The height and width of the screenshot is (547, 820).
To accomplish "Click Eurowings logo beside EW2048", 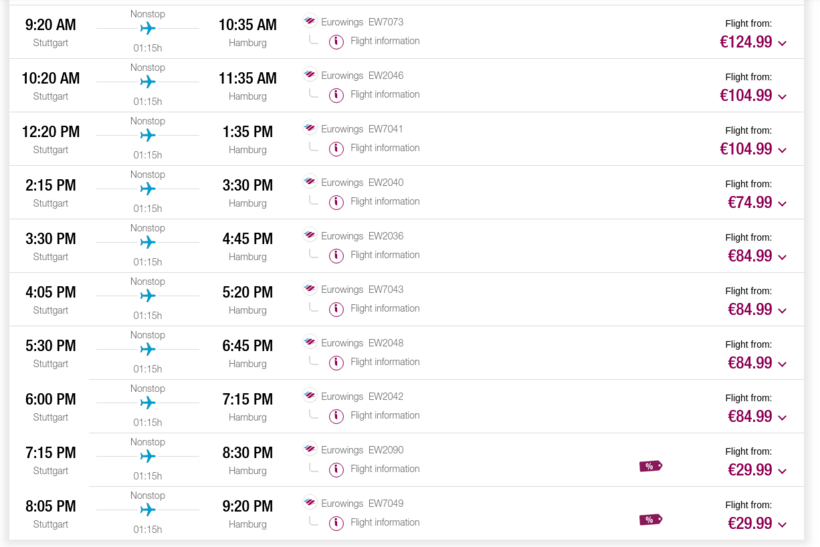I will tap(310, 342).
